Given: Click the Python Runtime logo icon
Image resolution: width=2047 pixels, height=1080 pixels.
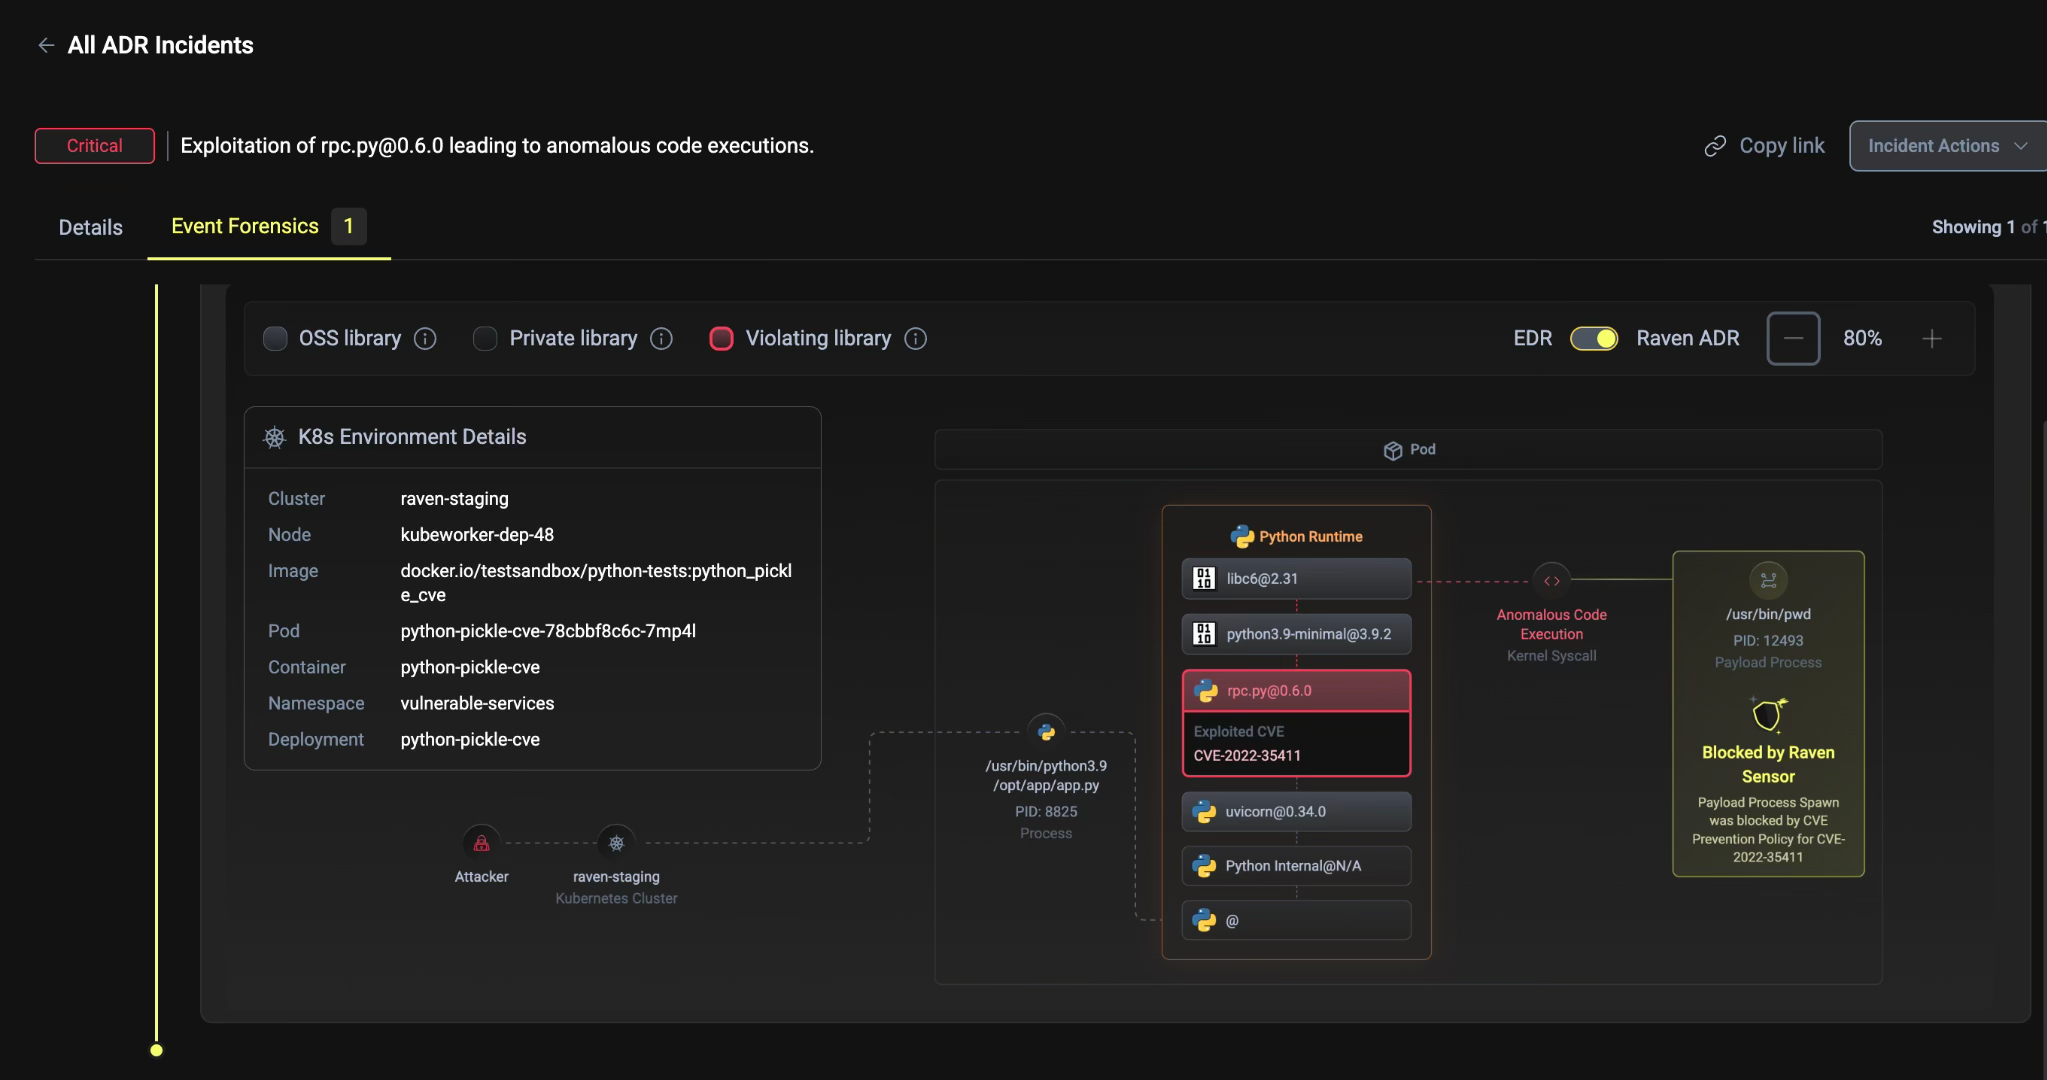Looking at the screenshot, I should (x=1242, y=537).
